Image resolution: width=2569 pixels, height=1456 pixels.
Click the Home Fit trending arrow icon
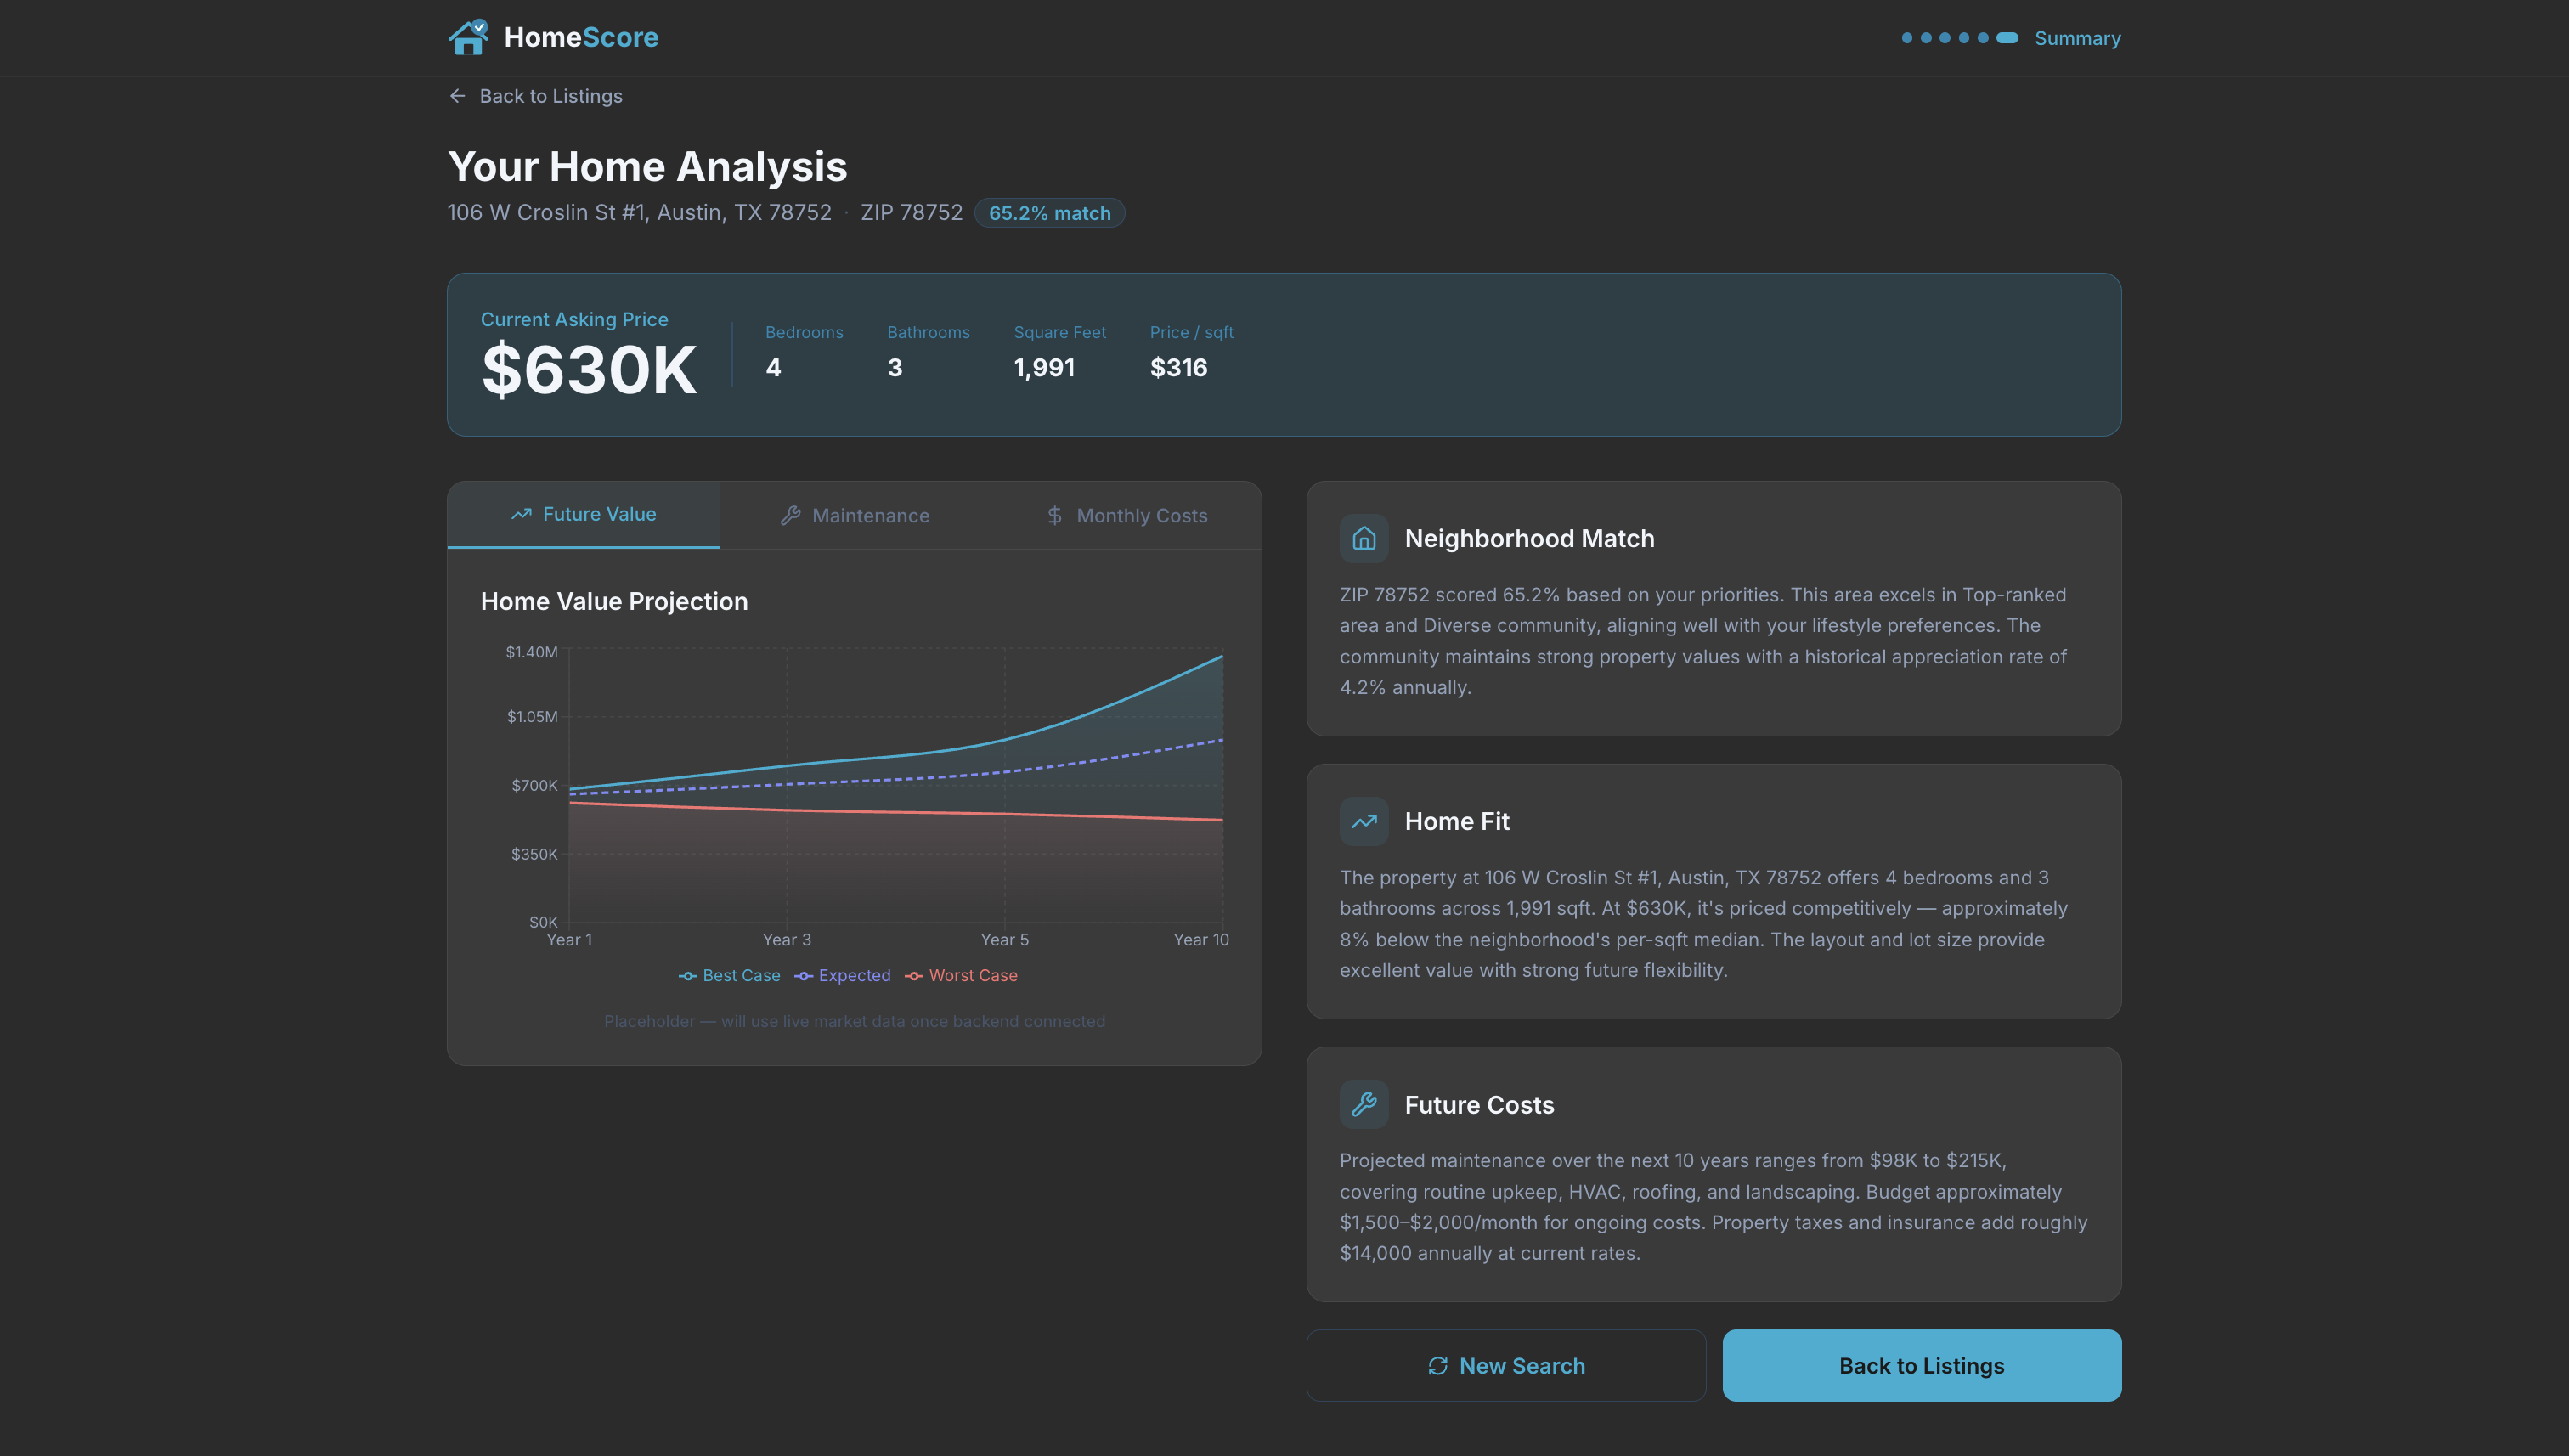(x=1363, y=821)
